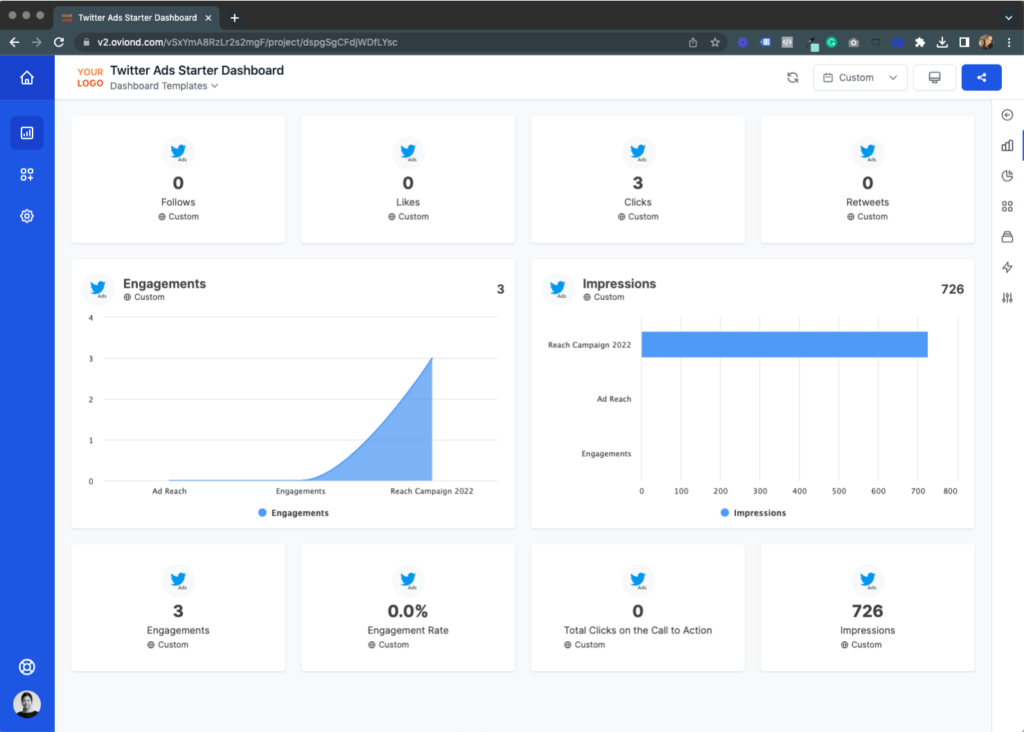Select the Impressions chart title
Screen dimensions: 1024x732
pos(619,284)
